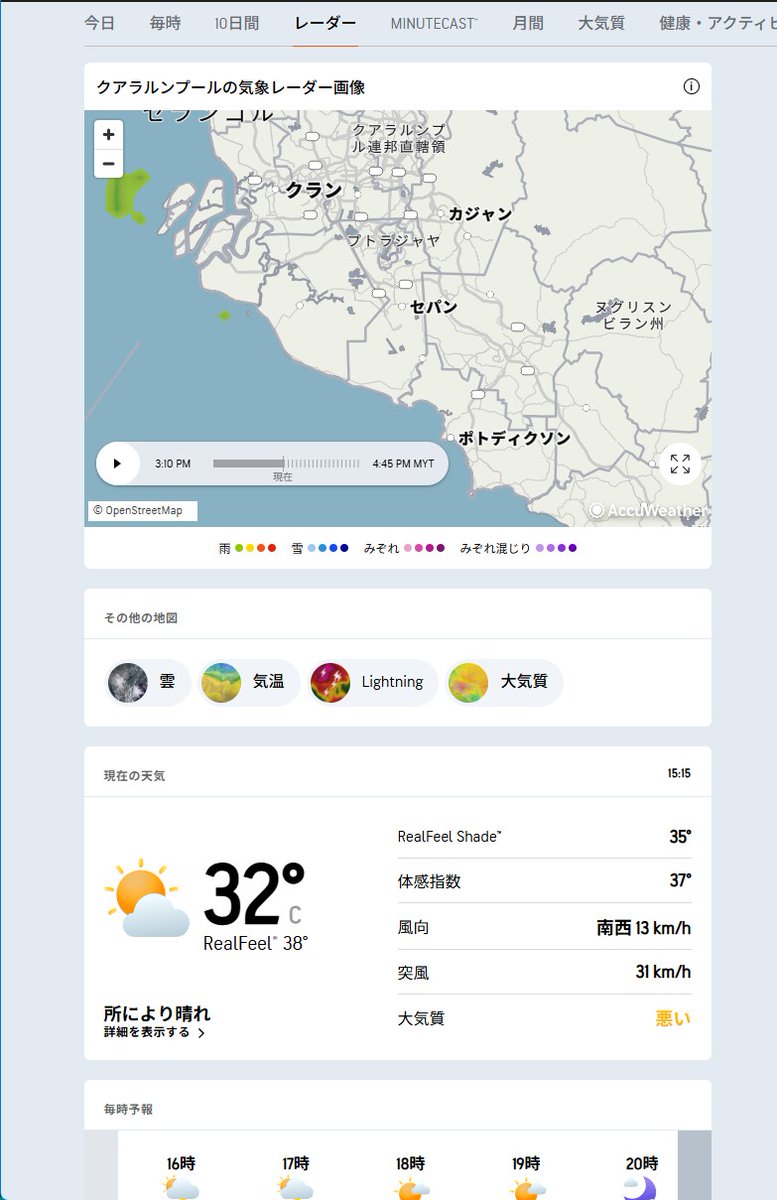This screenshot has height=1200, width=777.
Task: Click the temperature map thumbnail icon
Action: [221, 682]
